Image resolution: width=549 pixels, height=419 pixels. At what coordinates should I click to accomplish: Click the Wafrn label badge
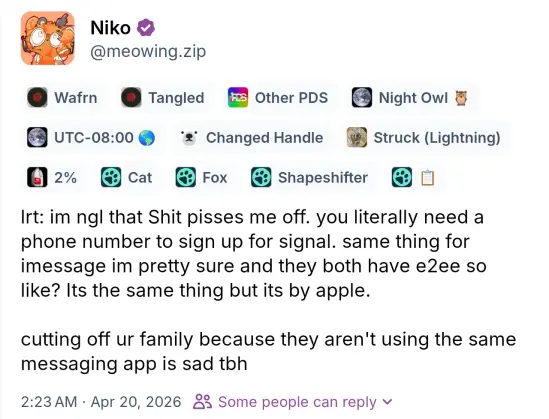coord(62,98)
